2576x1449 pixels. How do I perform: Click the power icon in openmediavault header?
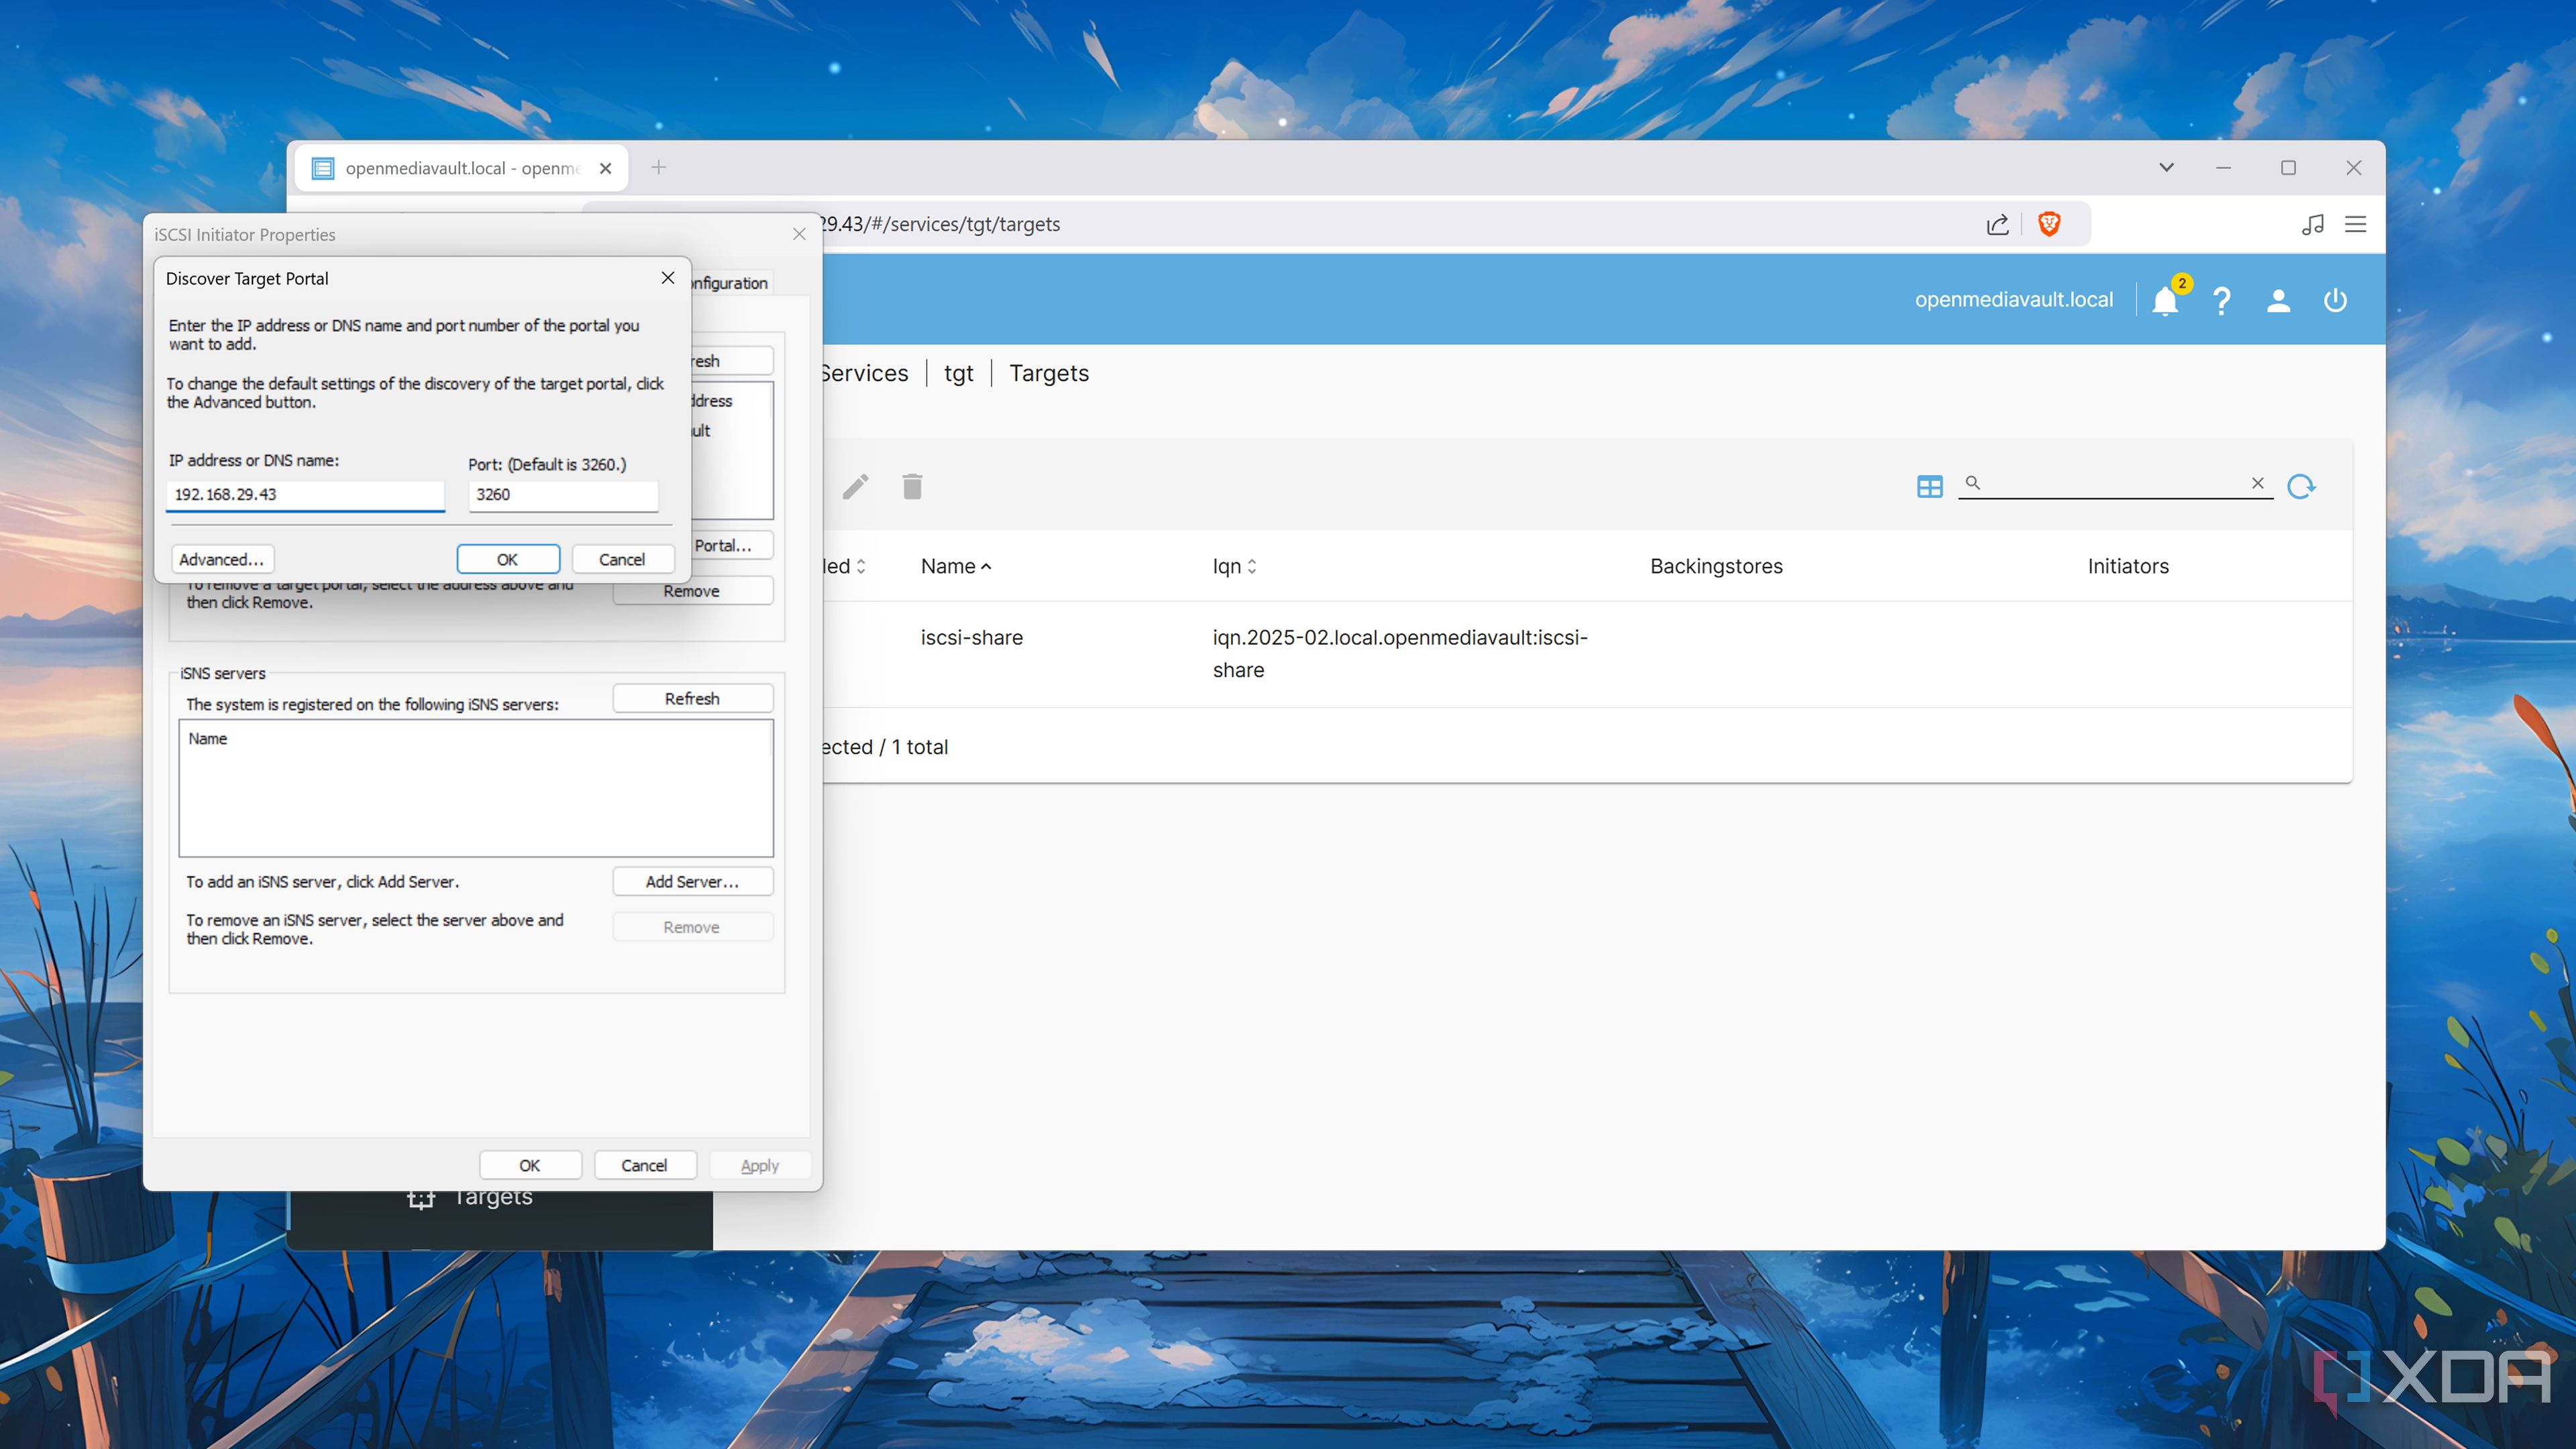pos(2335,300)
